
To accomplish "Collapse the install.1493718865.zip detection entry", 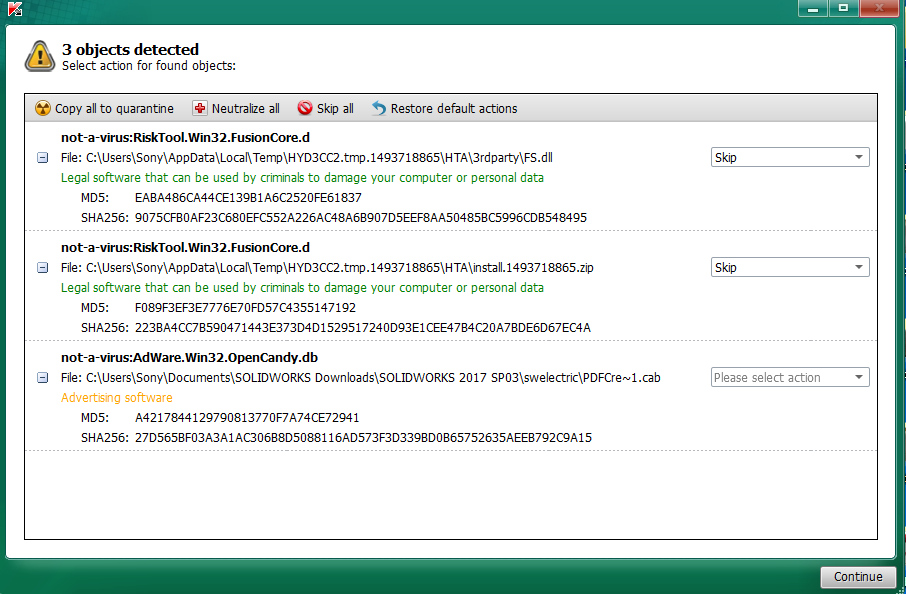I will [43, 267].
